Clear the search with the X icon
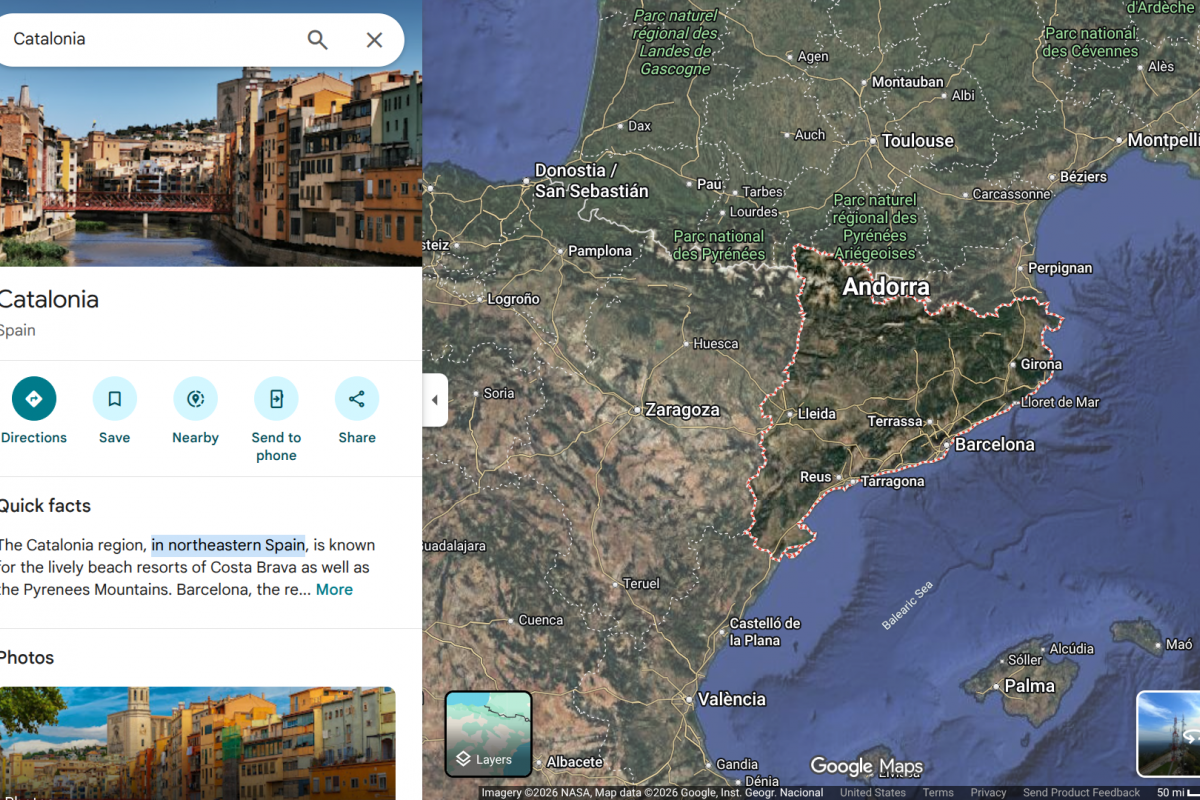Image resolution: width=1200 pixels, height=800 pixels. point(374,40)
